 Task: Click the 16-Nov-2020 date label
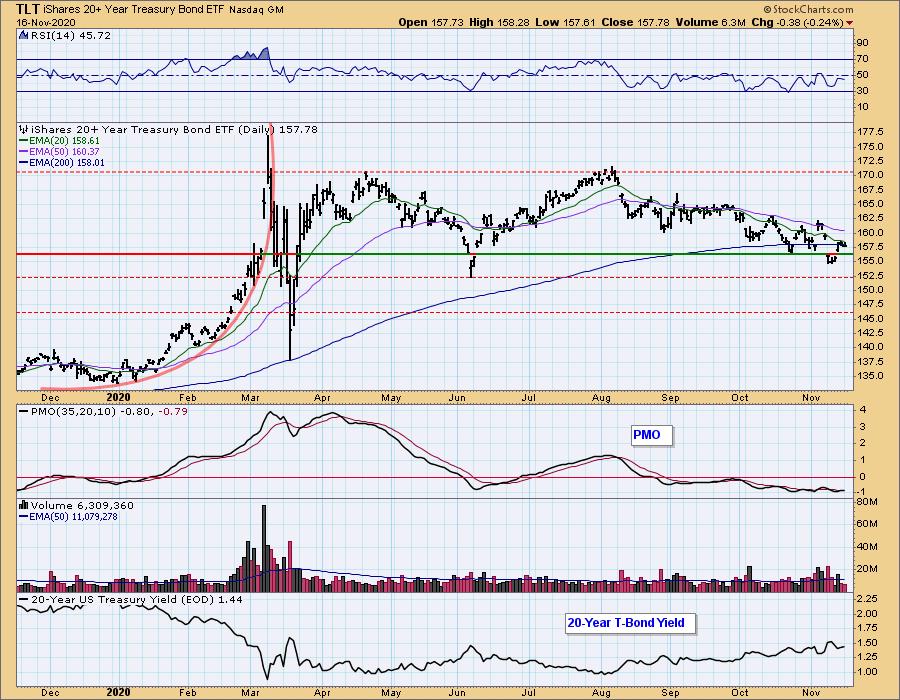46,22
